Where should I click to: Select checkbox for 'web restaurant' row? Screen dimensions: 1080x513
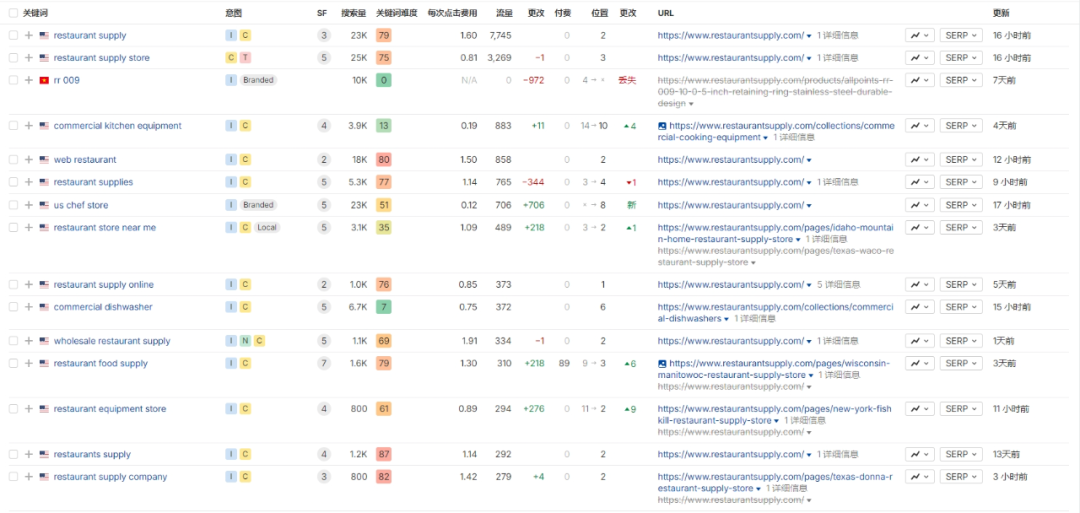(x=13, y=160)
